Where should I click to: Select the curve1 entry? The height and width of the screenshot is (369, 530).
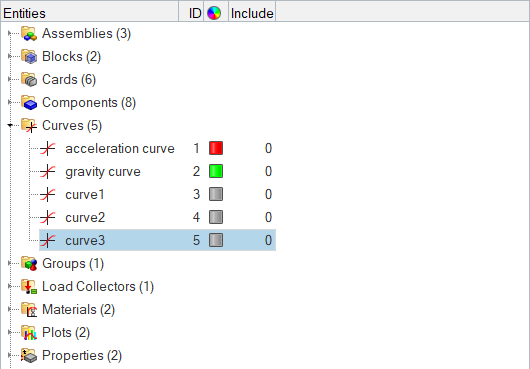click(85, 194)
